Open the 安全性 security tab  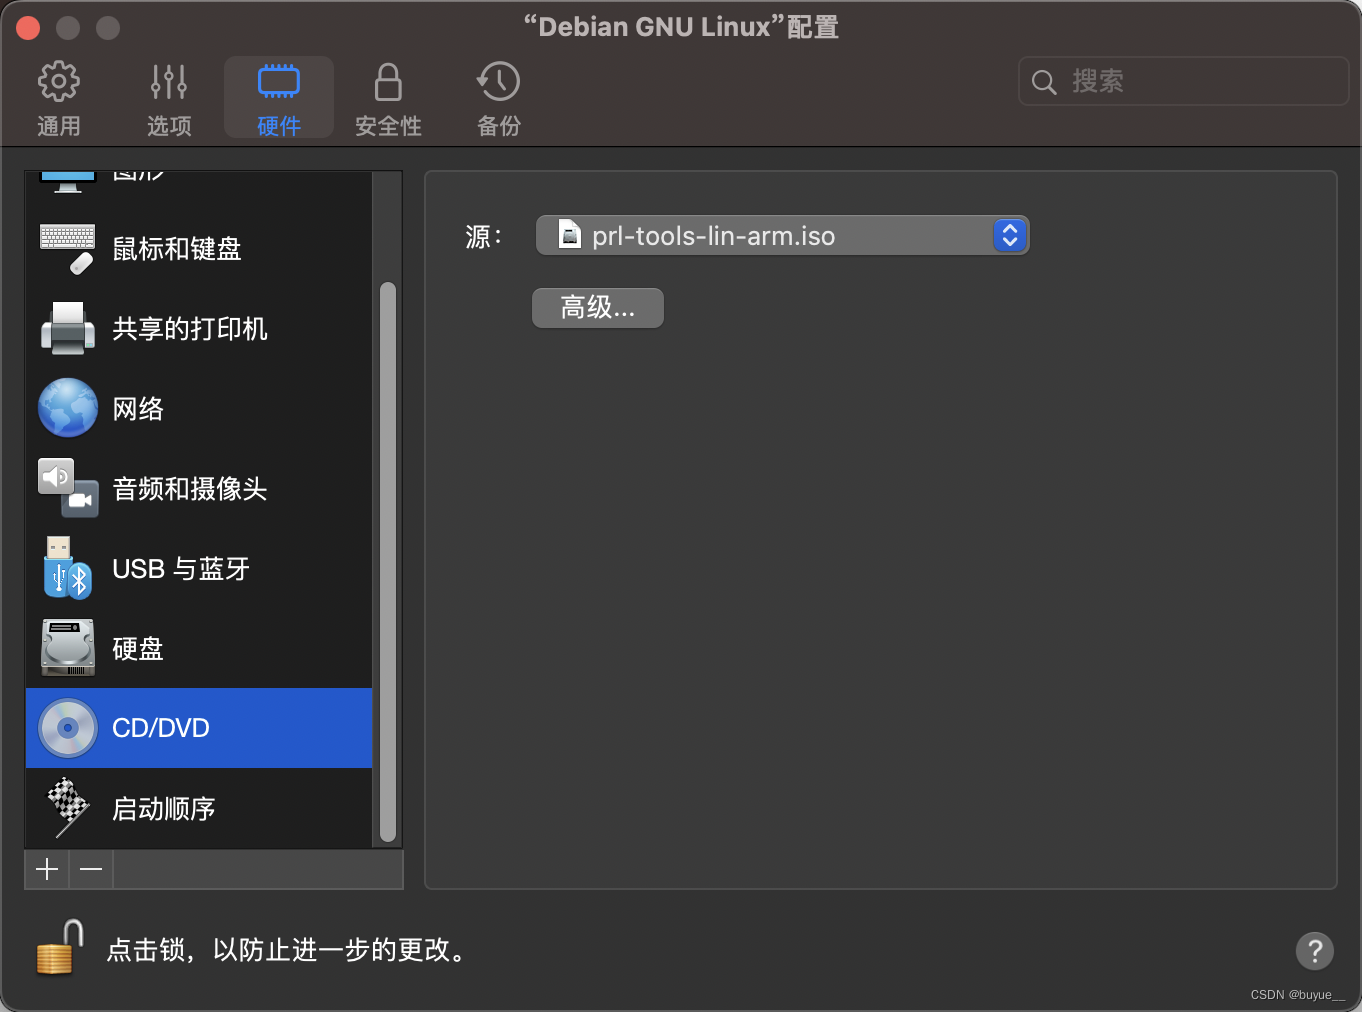click(x=388, y=98)
